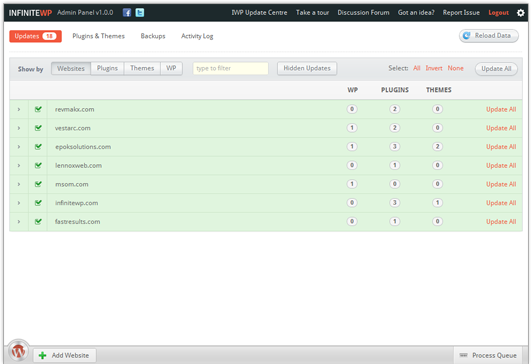This screenshot has width=531, height=364.
Task: Show updates by Themes
Action: point(142,68)
